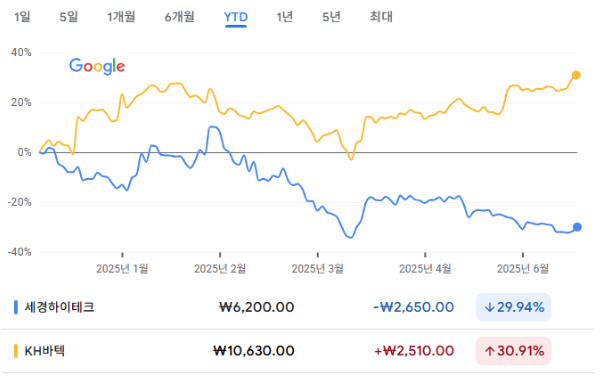Select the 최대 range tab

(x=381, y=17)
